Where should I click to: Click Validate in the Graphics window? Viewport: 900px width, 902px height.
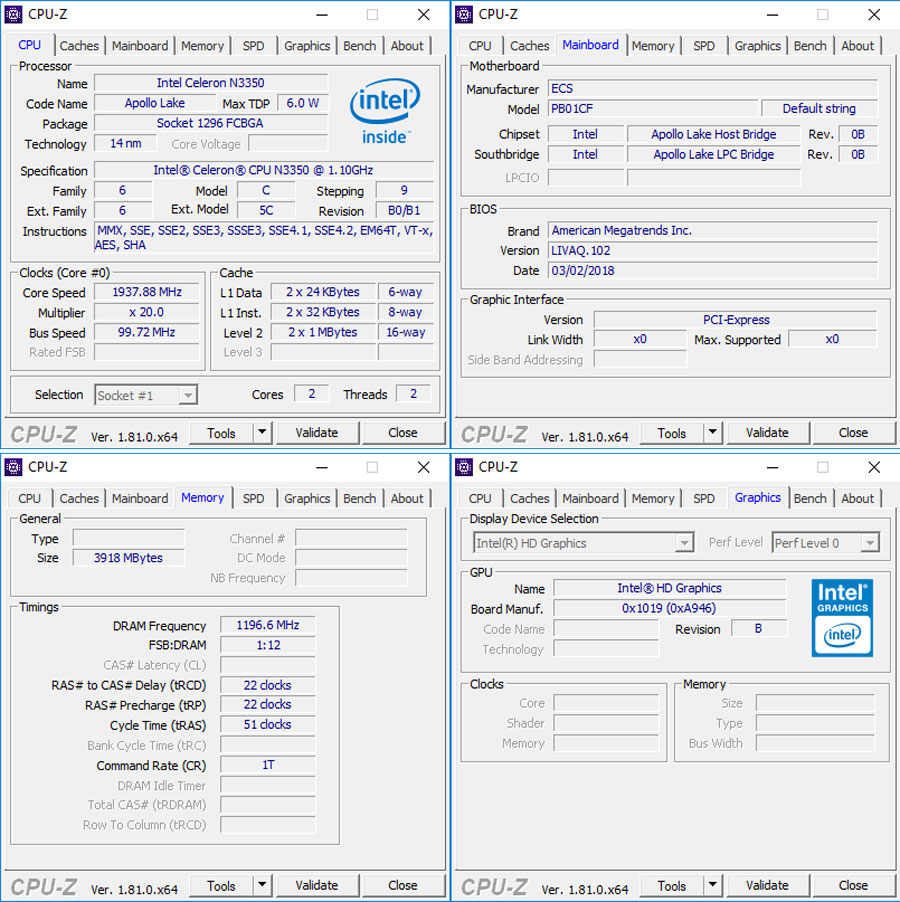[767, 885]
